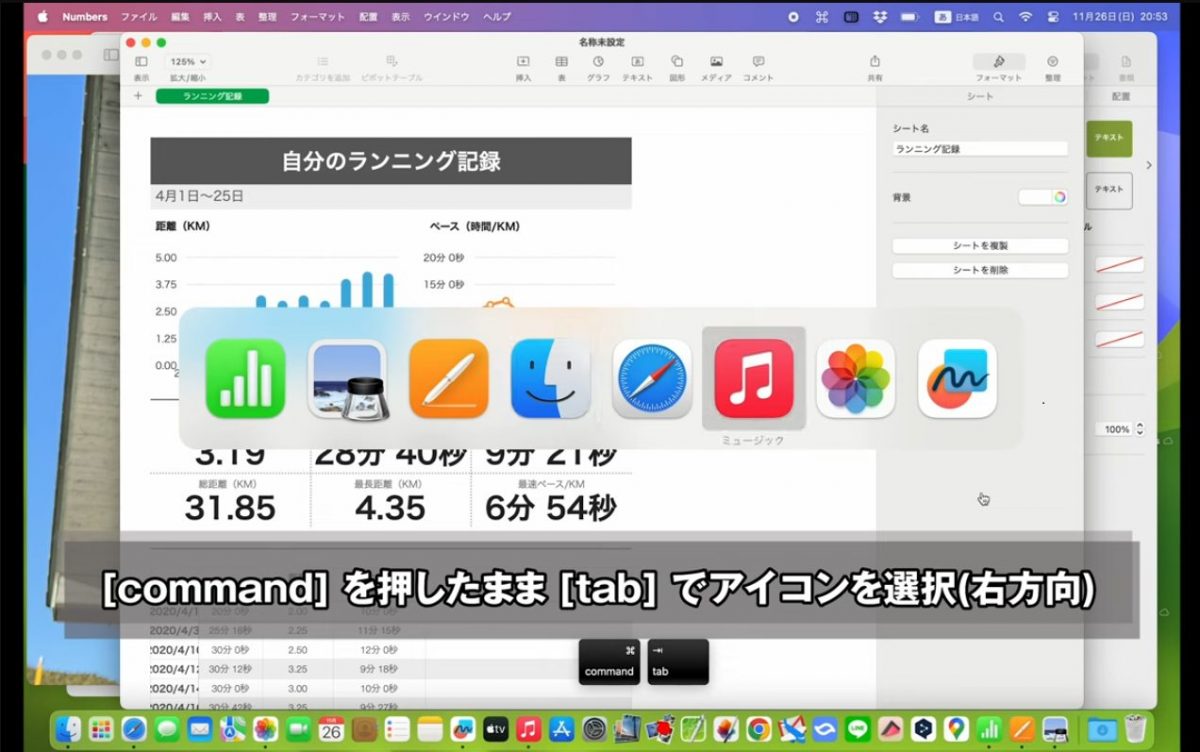Click the menu bar date and time
This screenshot has width=1200, height=752.
(x=1118, y=17)
